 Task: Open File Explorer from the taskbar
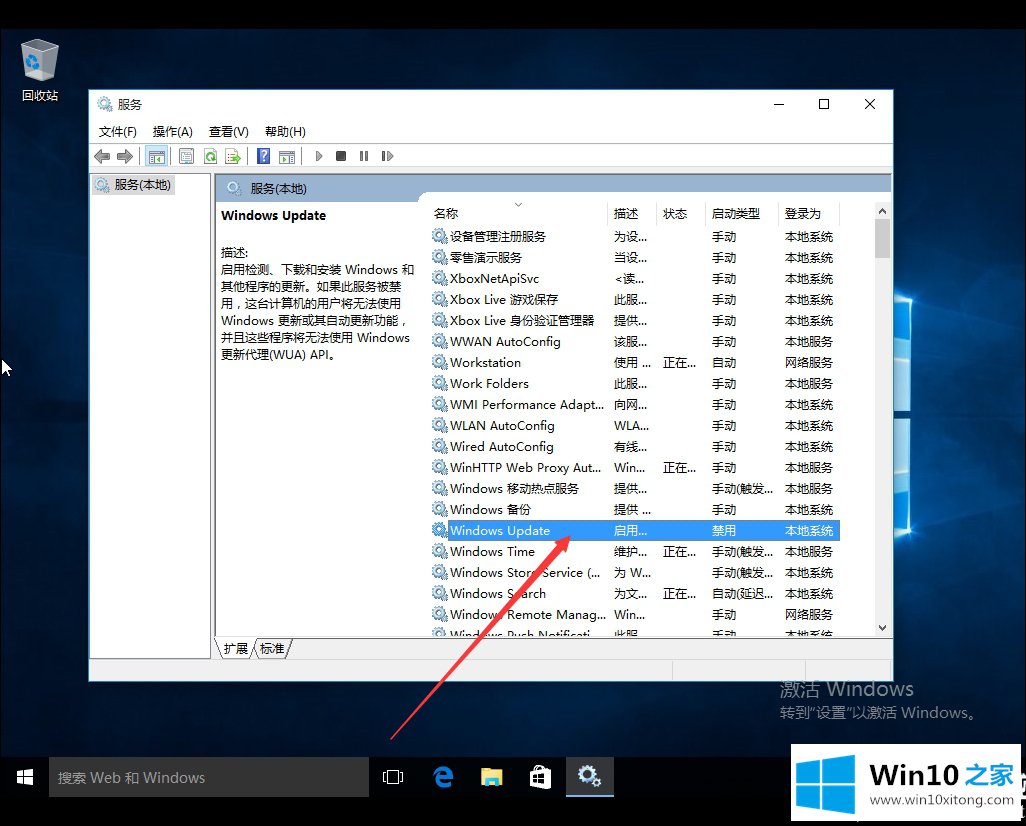[x=491, y=778]
